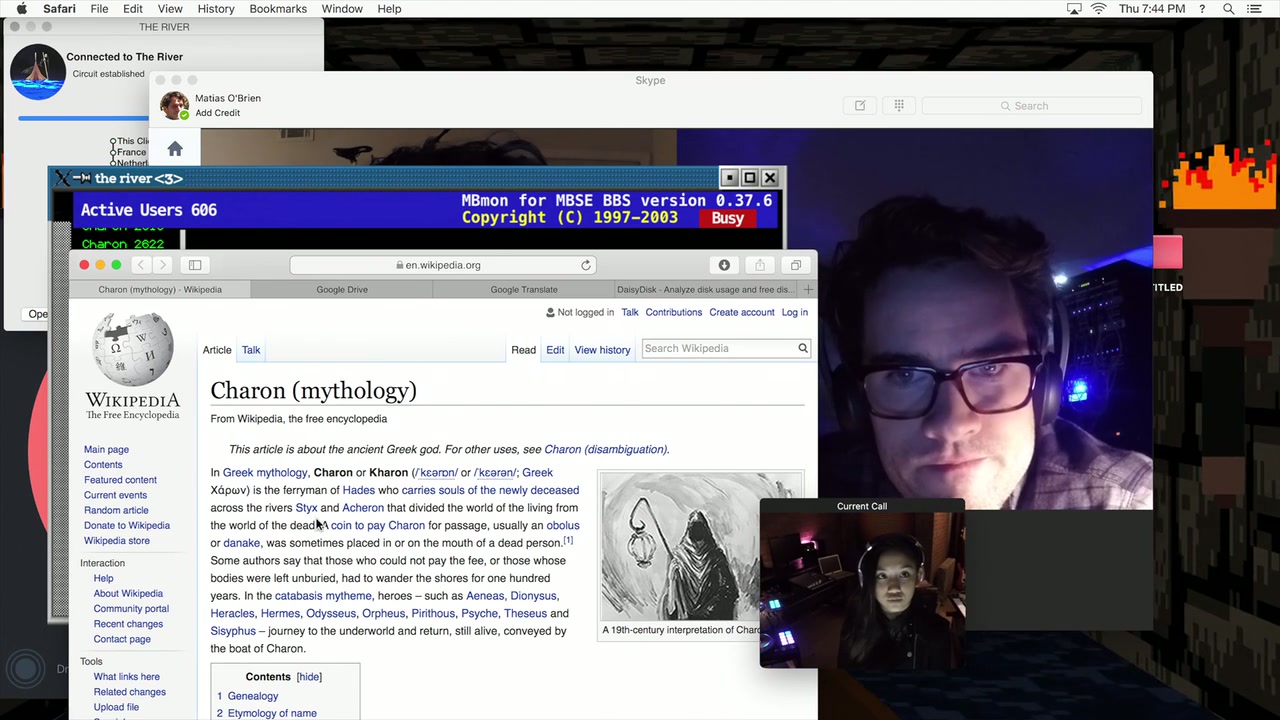Click Active Users 606 text in MBmon
This screenshot has height=720, width=1280.
pos(148,210)
